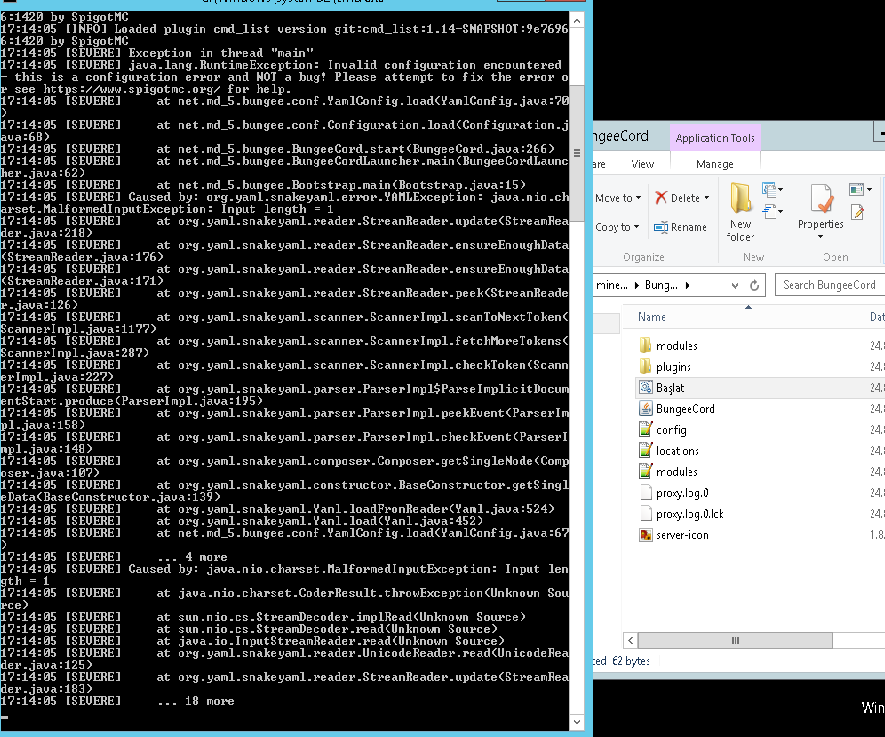Select the BungeeCord file name text

[x=685, y=409]
